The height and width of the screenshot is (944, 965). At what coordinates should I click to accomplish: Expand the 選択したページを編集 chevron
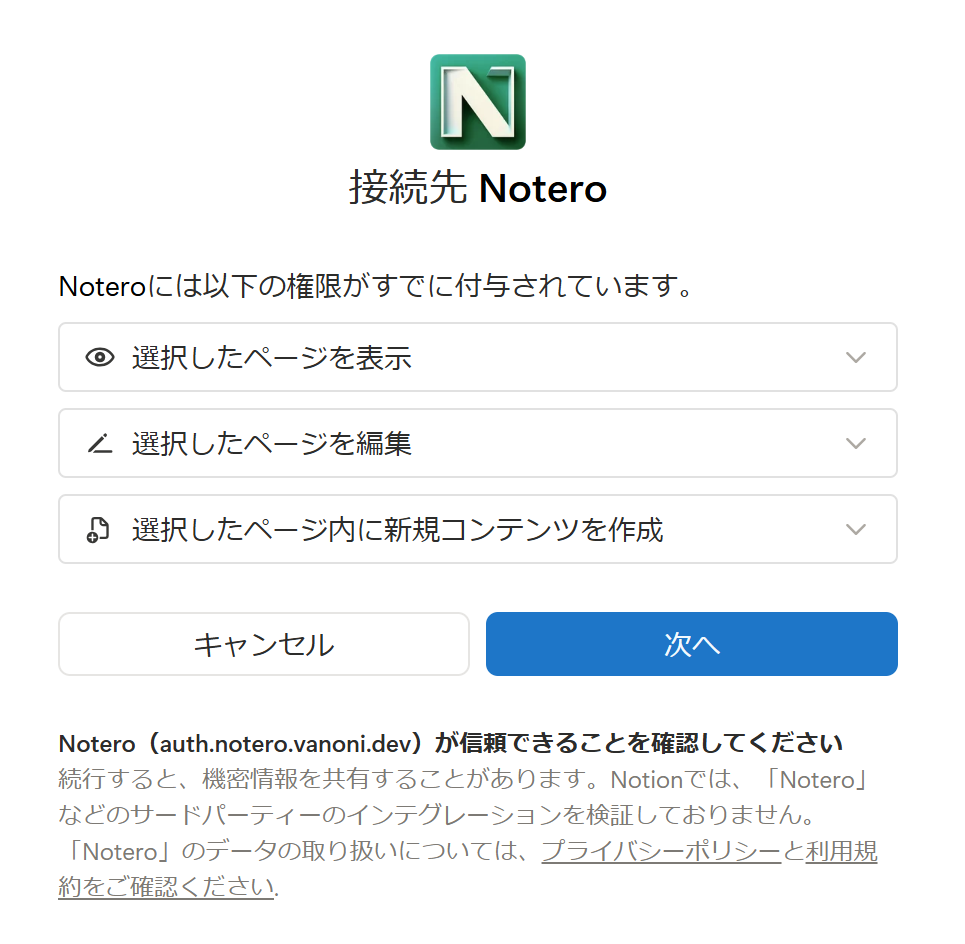(855, 444)
